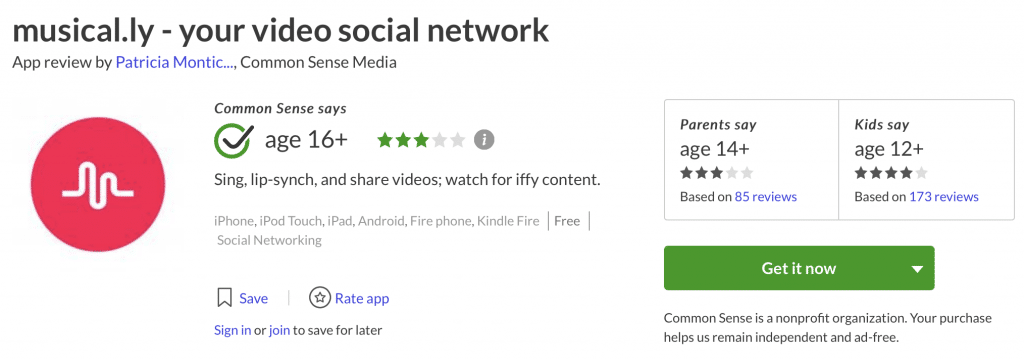Click the Kids say gray star rating
Screen dimensions: 1024x360
tap(891, 173)
